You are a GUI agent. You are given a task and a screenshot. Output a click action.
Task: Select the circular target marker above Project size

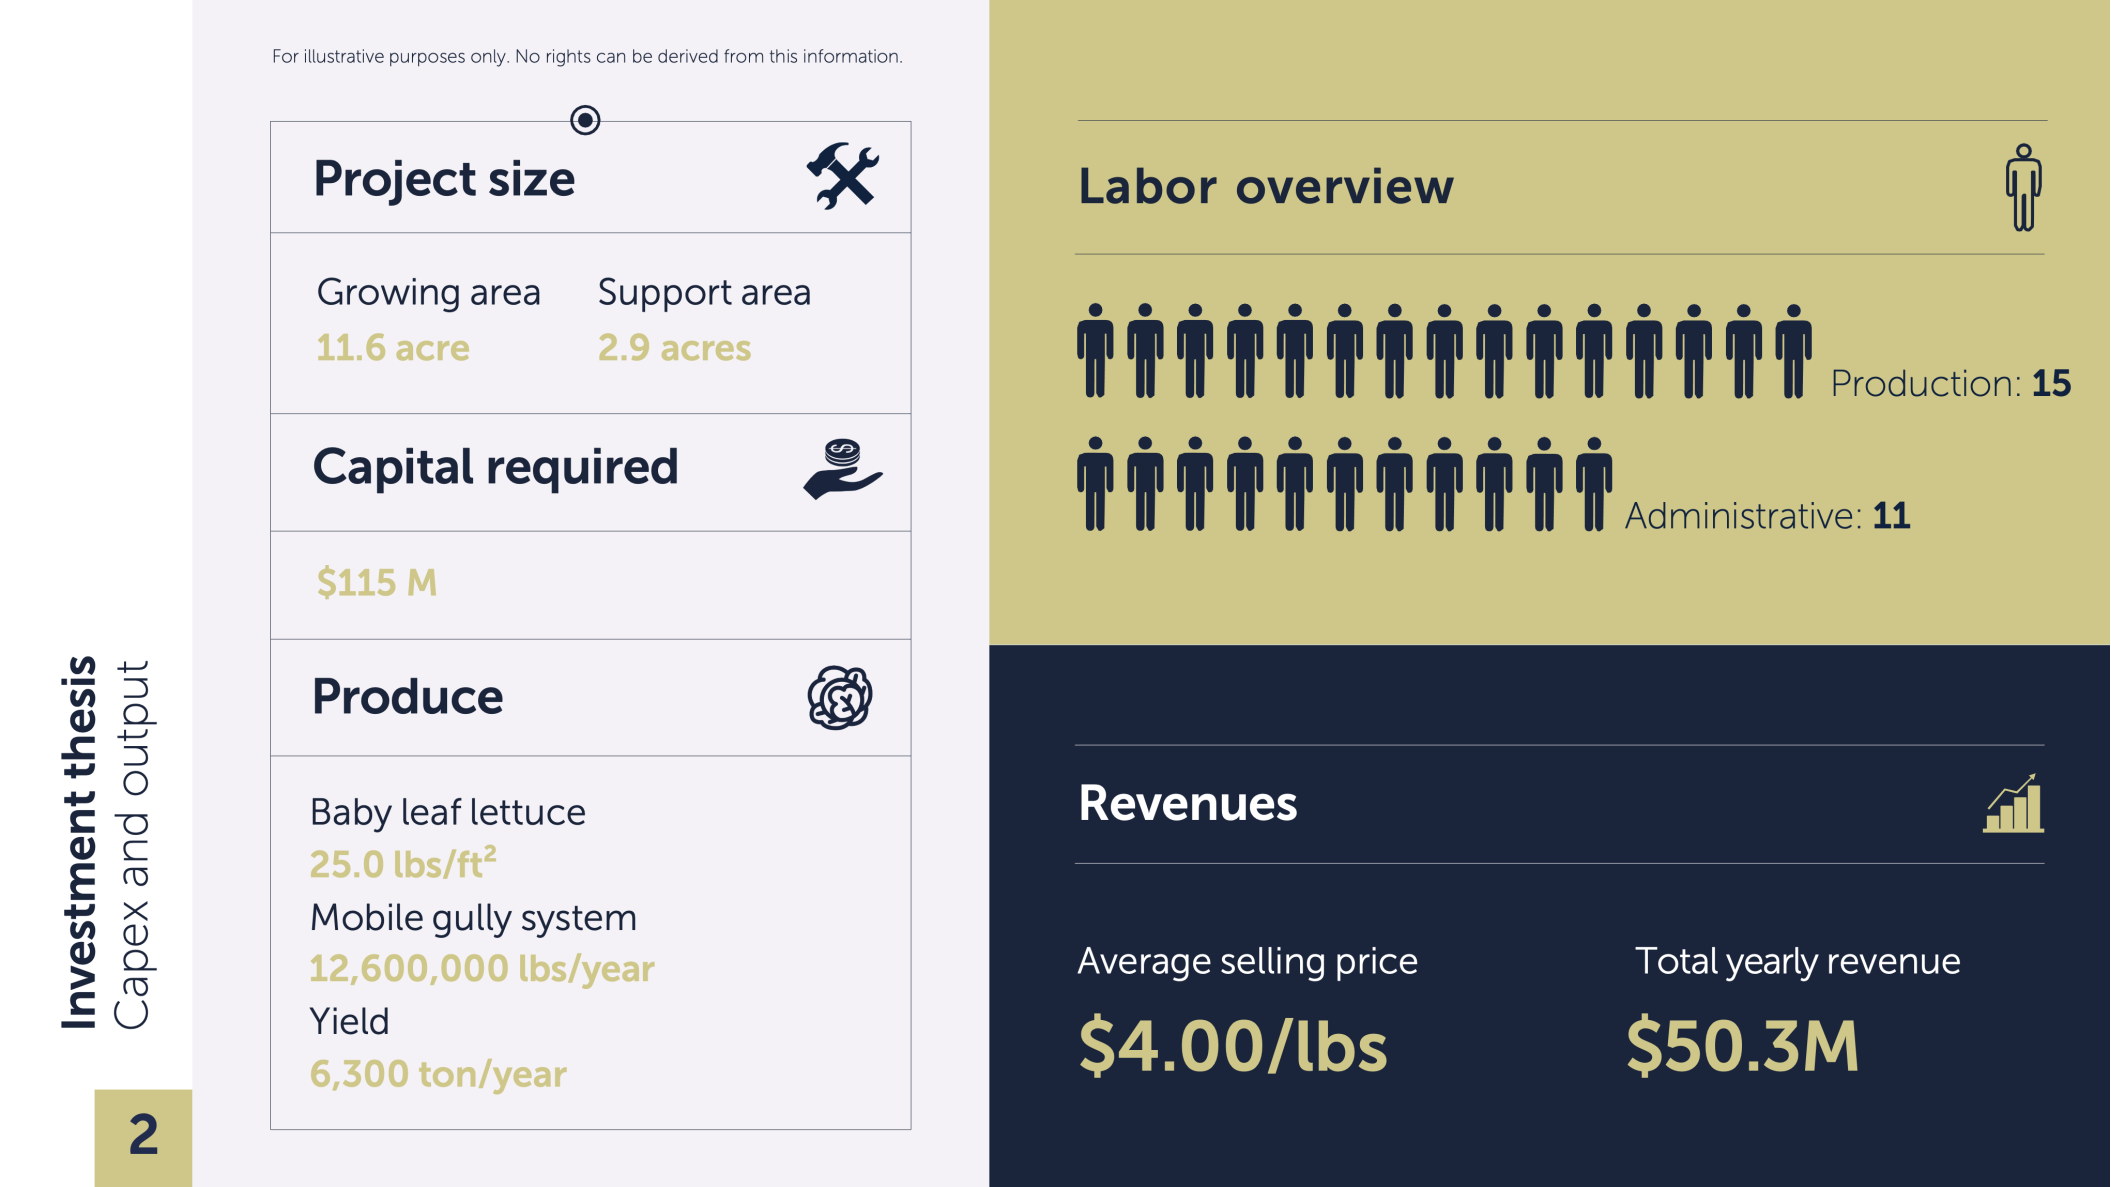click(x=585, y=120)
